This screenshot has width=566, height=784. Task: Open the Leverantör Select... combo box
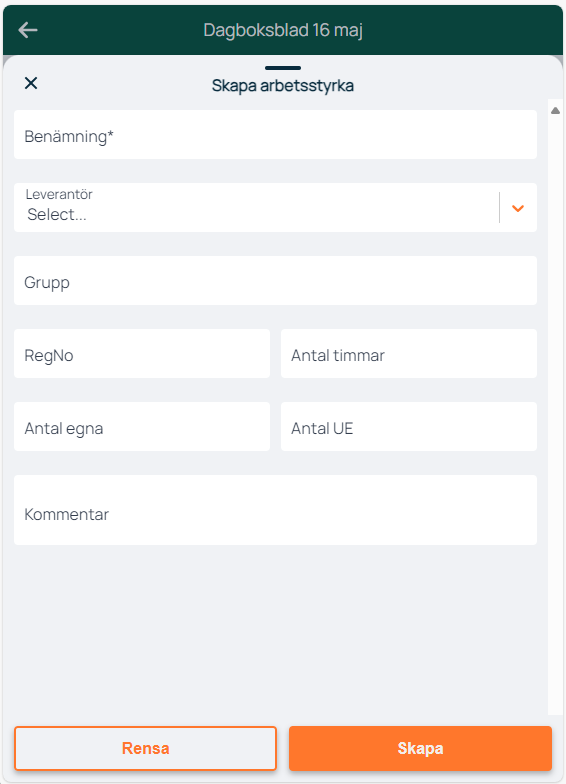point(276,208)
